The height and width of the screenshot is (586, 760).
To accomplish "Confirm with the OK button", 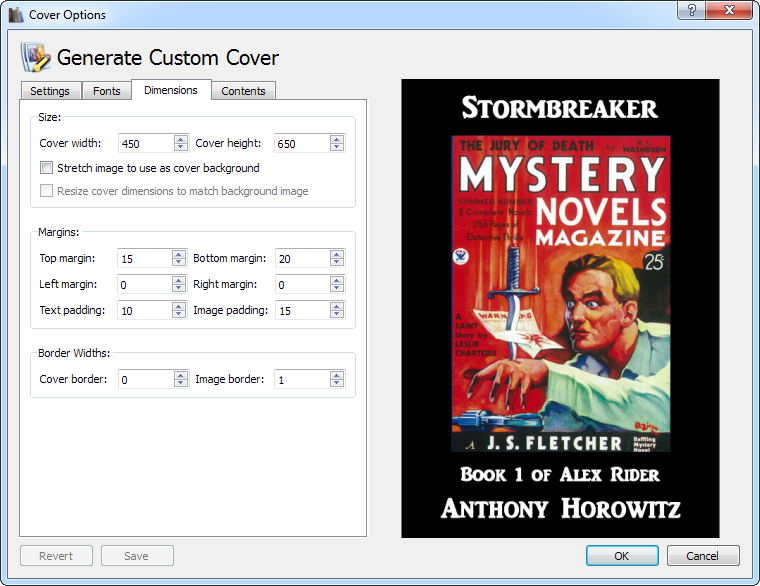I will 622,555.
